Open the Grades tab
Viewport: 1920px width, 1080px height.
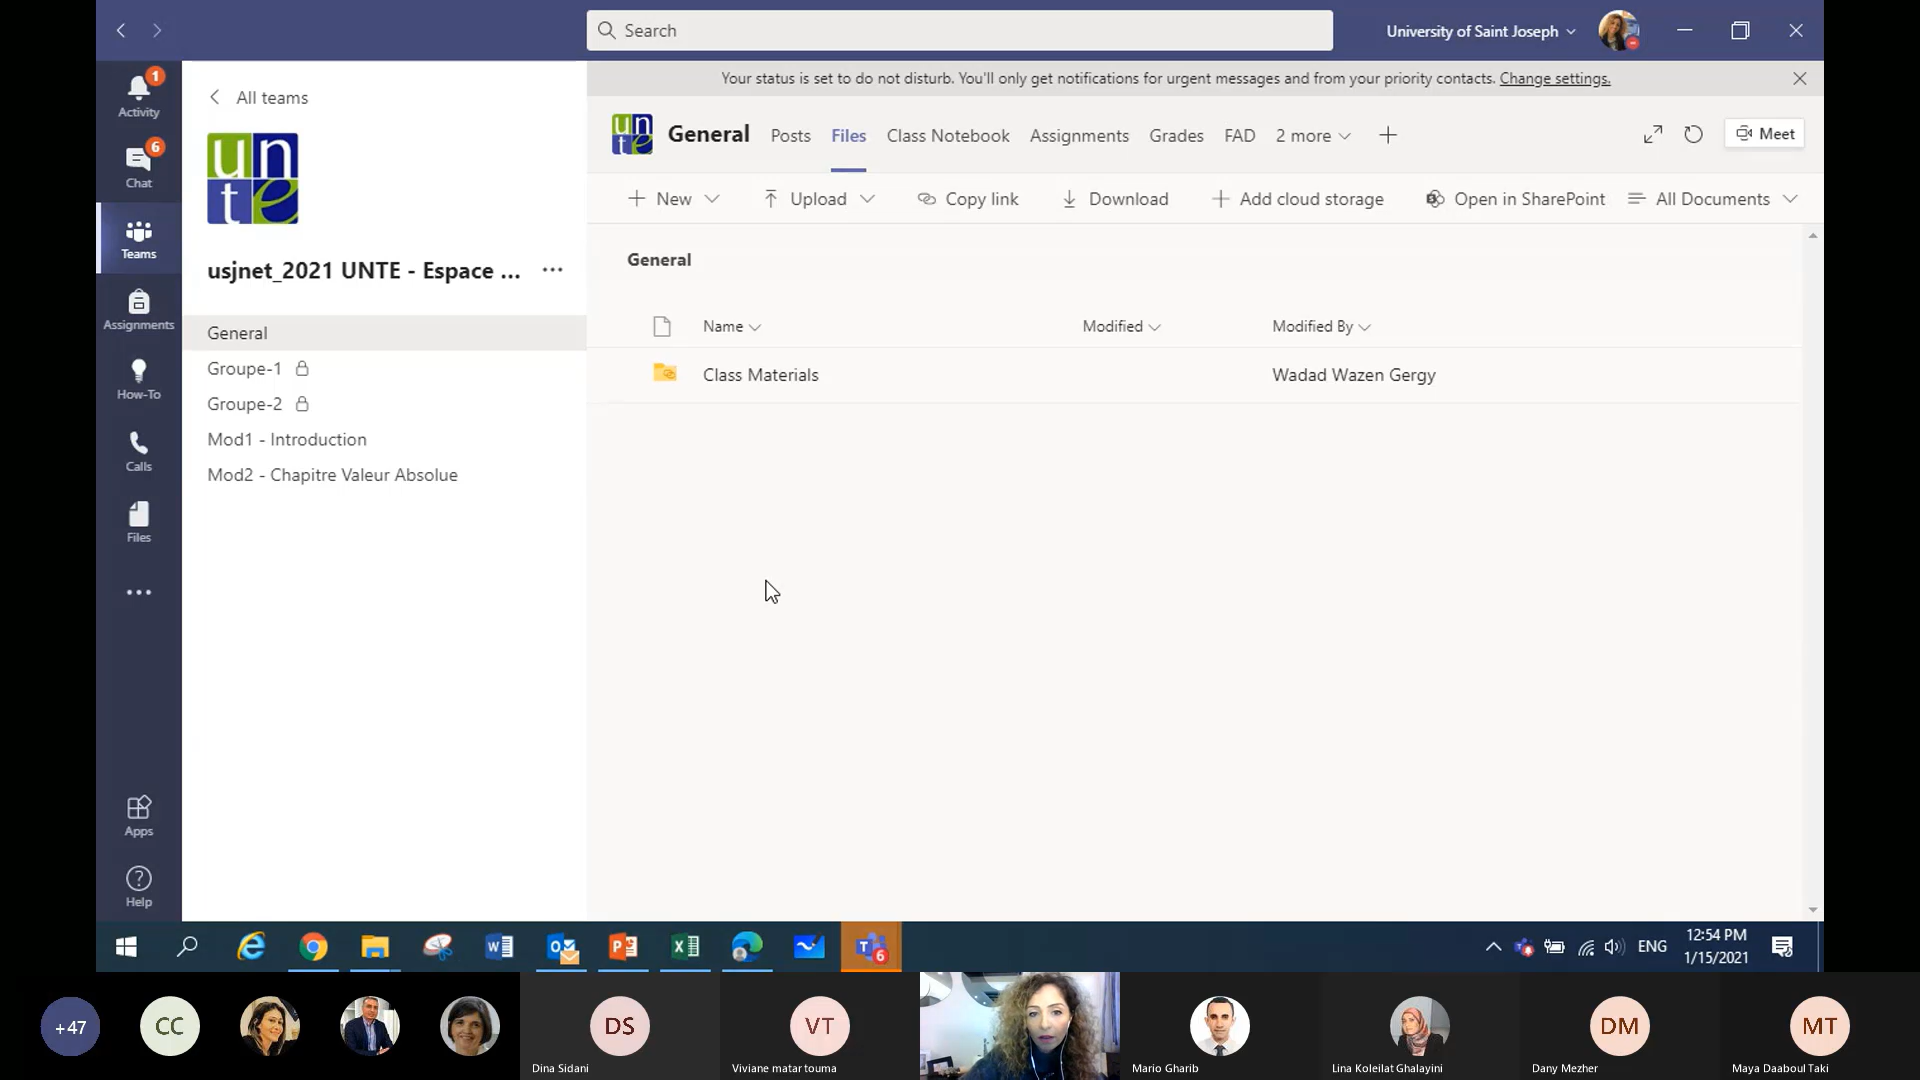coord(1176,136)
